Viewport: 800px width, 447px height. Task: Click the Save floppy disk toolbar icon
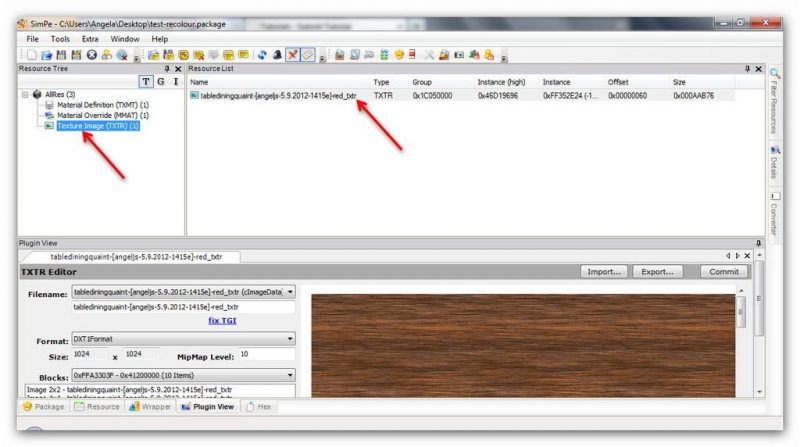[x=61, y=55]
